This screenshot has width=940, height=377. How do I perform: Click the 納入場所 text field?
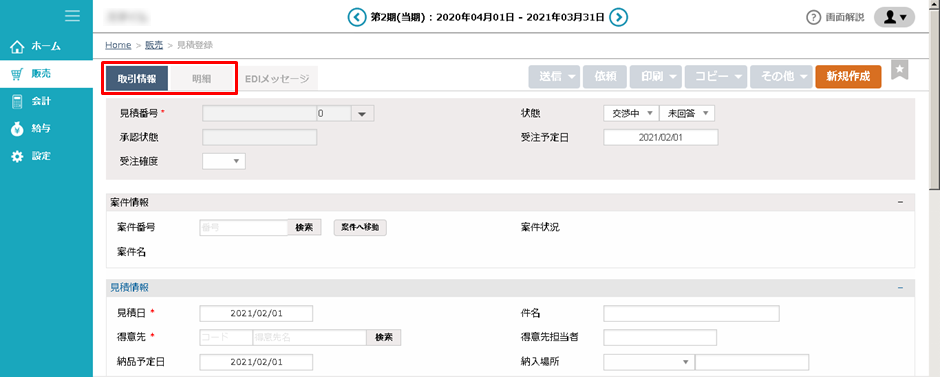[751, 362]
